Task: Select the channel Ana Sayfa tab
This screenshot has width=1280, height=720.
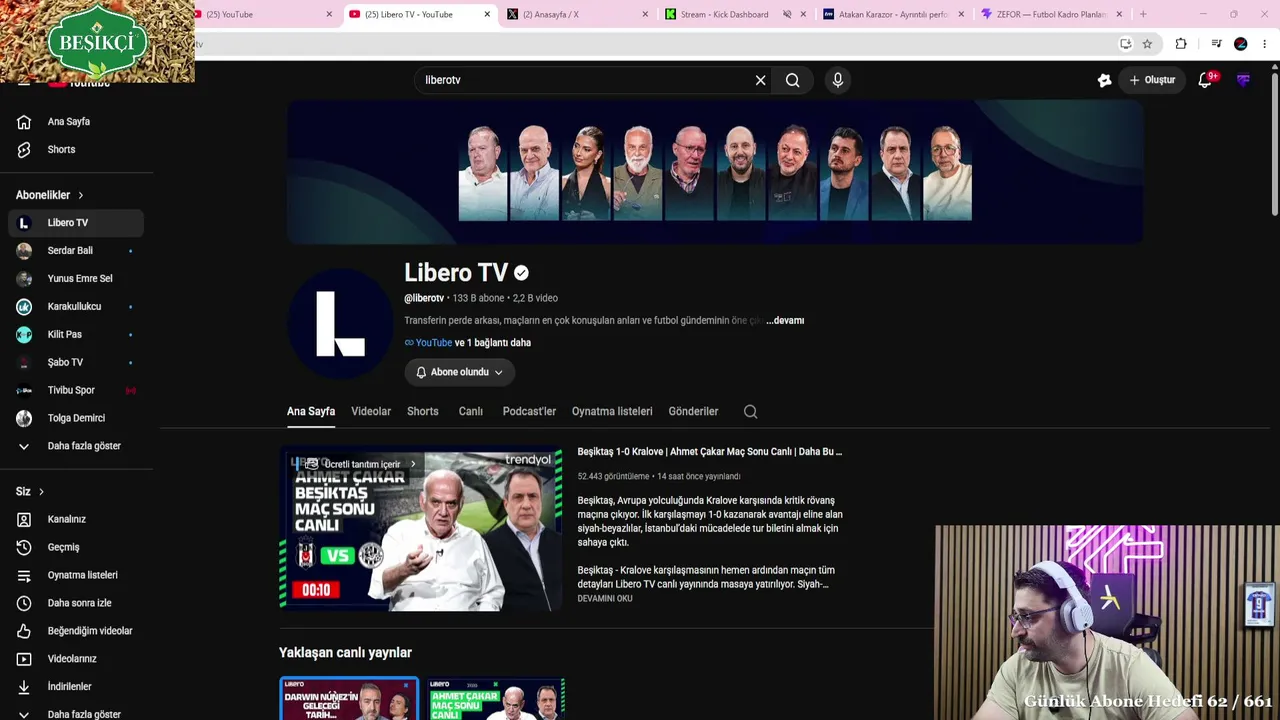Action: [311, 412]
